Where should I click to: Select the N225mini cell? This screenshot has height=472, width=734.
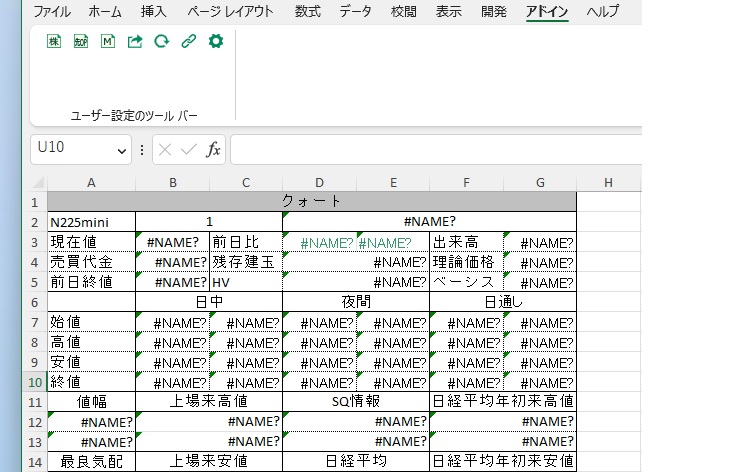tap(91, 222)
